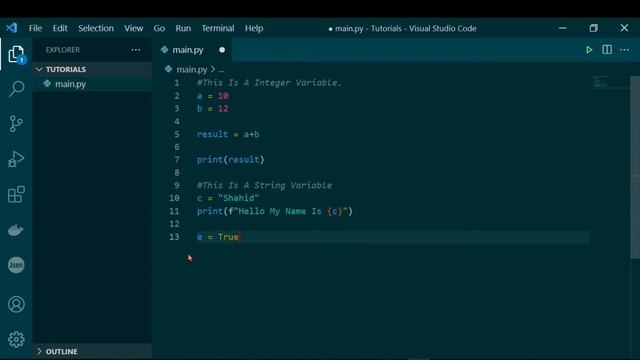Viewport: 640px width, 360px height.
Task: Open the Extensions view
Action: click(x=16, y=194)
